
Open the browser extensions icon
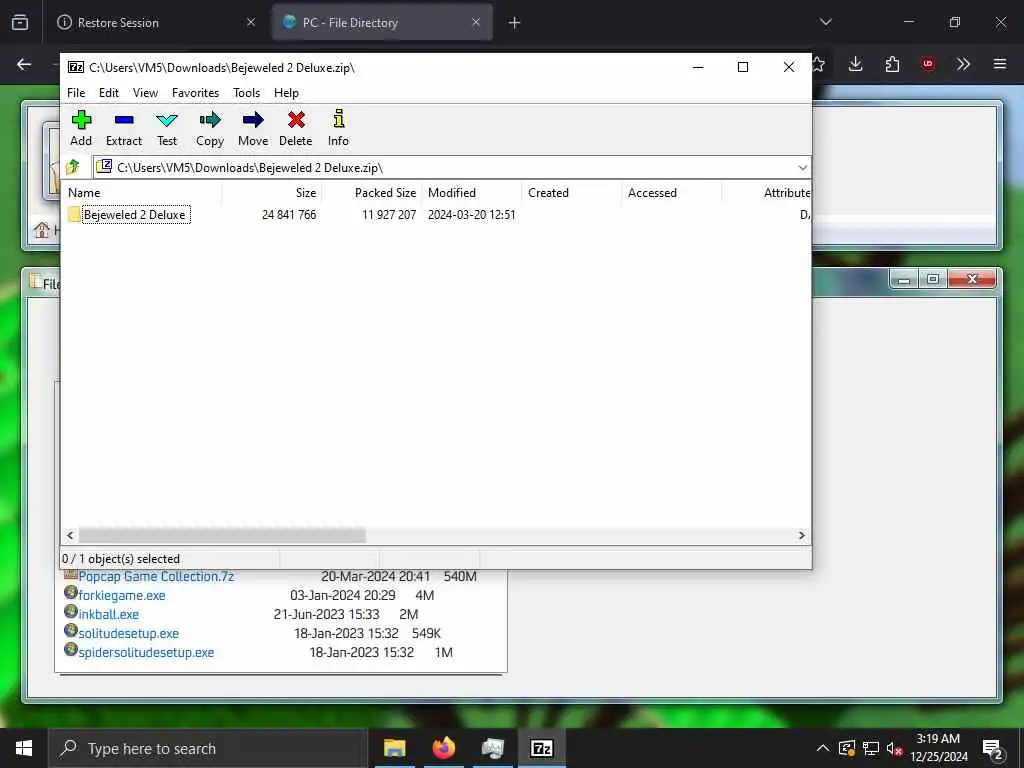tap(892, 64)
